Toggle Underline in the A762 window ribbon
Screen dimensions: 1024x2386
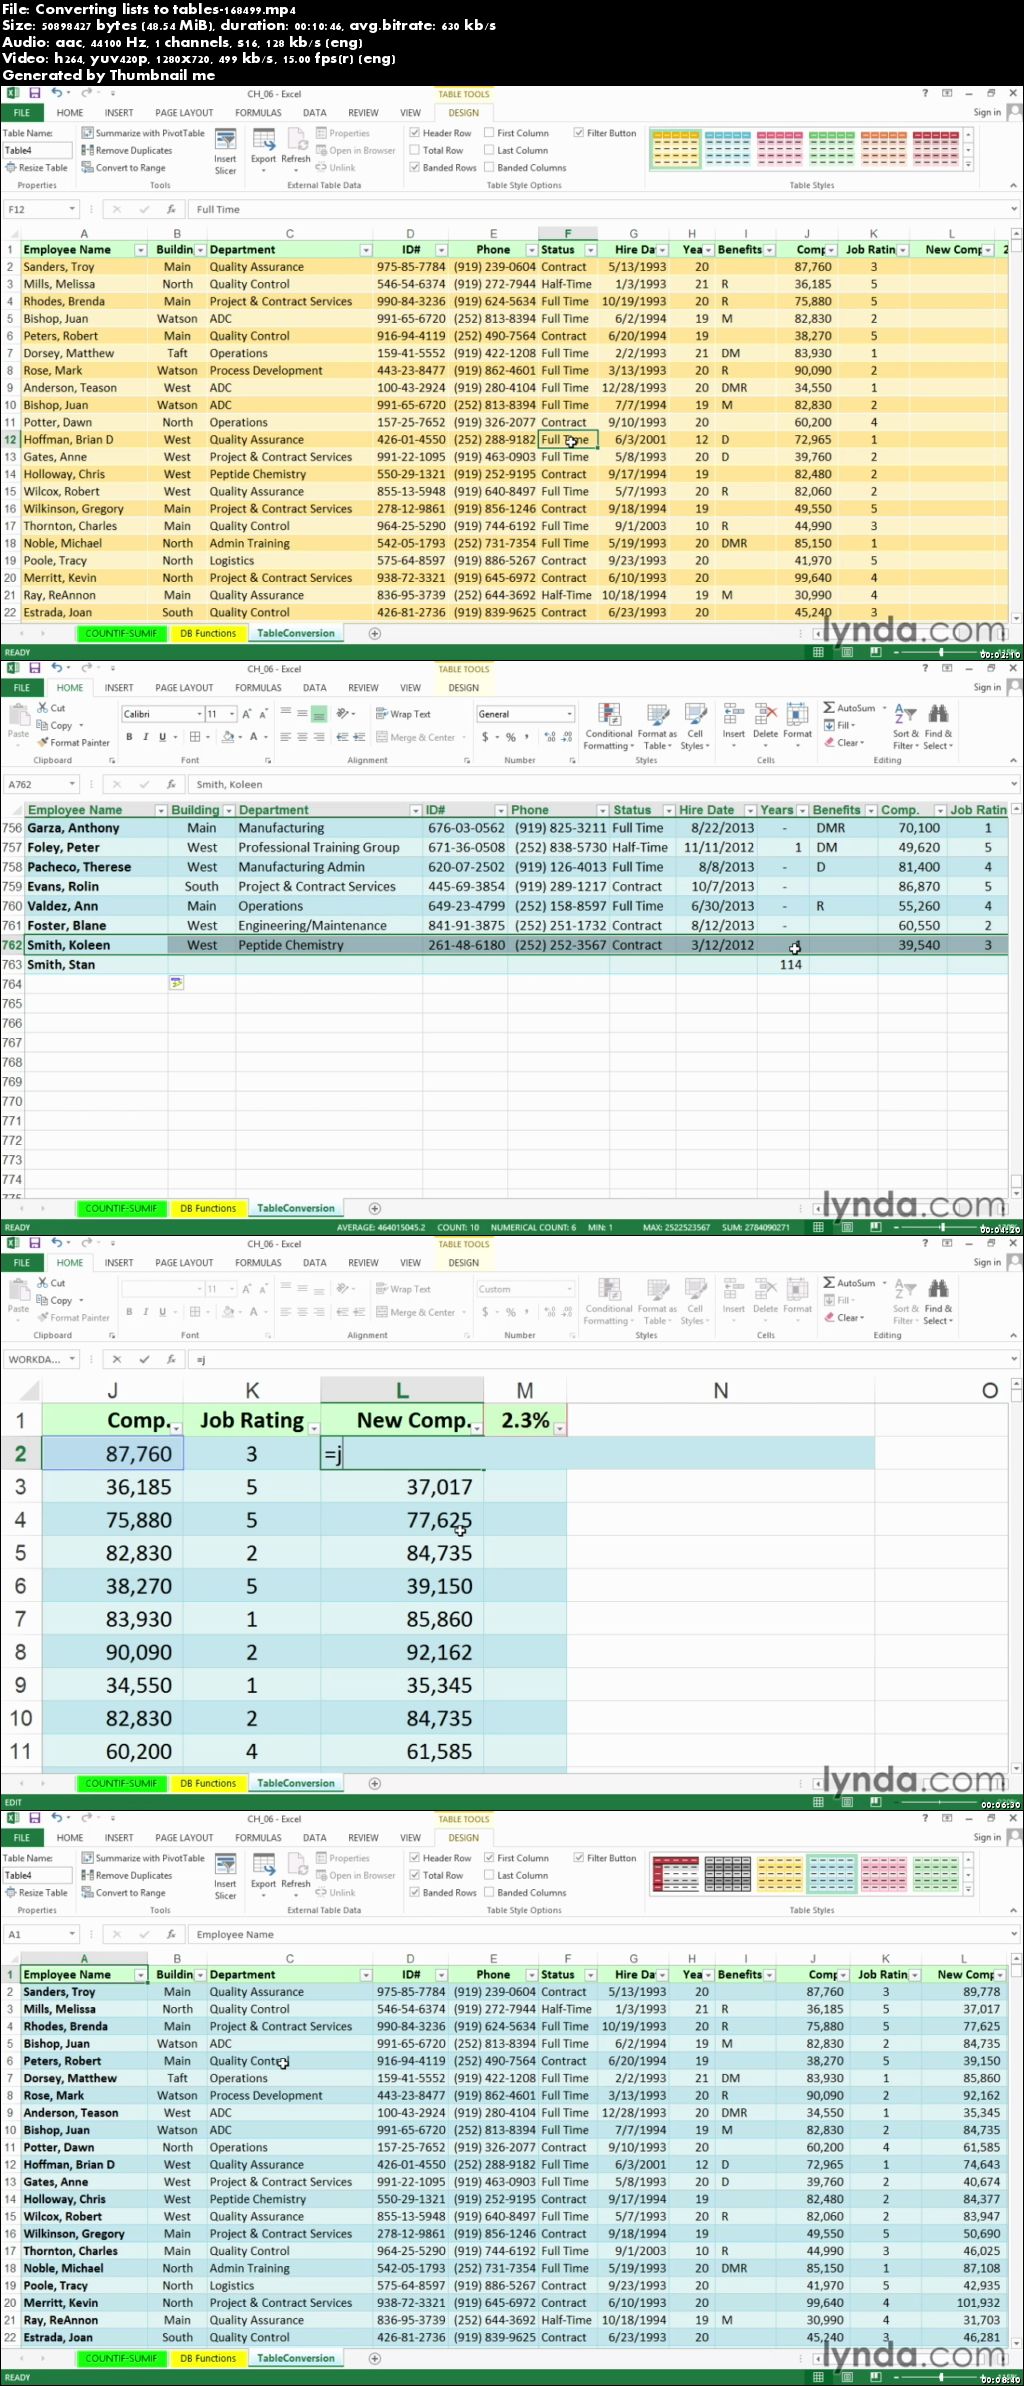tap(163, 737)
